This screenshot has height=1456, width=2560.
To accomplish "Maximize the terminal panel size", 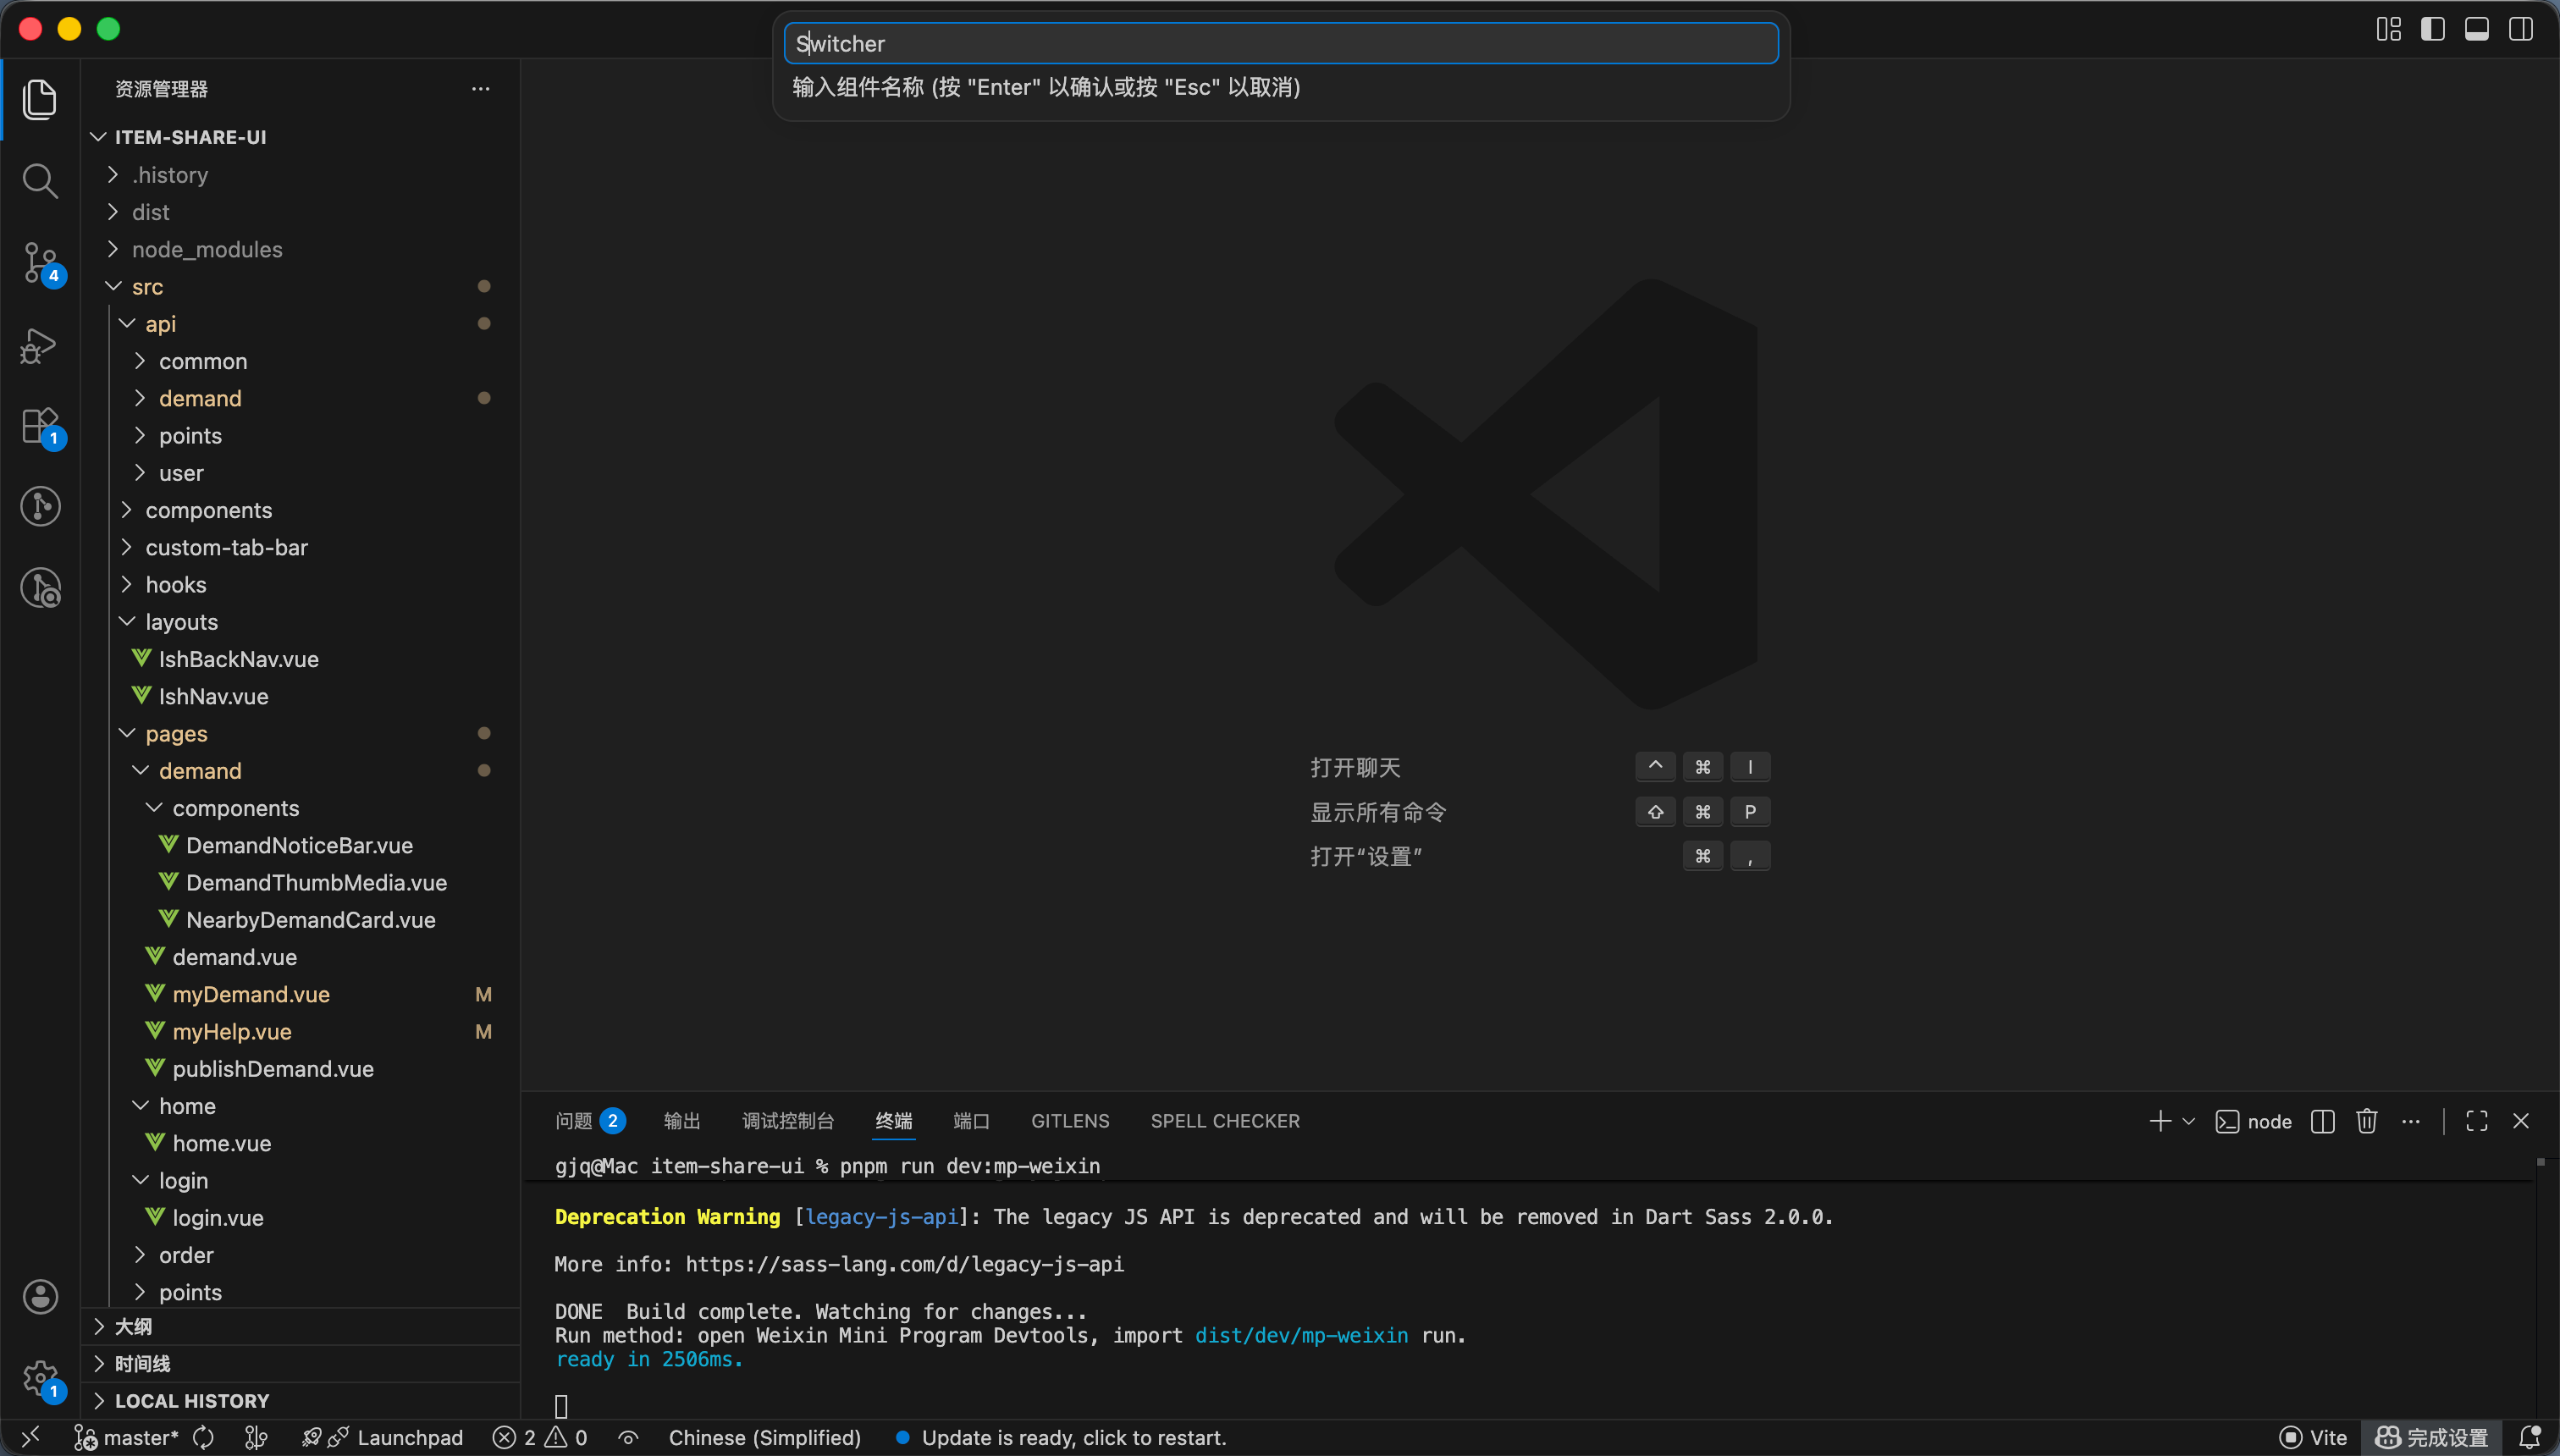I will point(2476,1121).
